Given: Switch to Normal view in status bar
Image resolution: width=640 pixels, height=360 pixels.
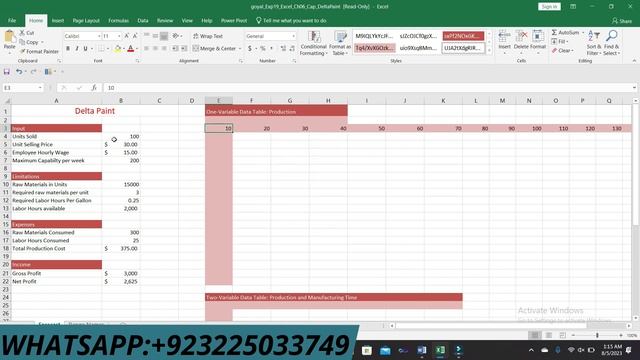Looking at the screenshot, I should tap(534, 335).
